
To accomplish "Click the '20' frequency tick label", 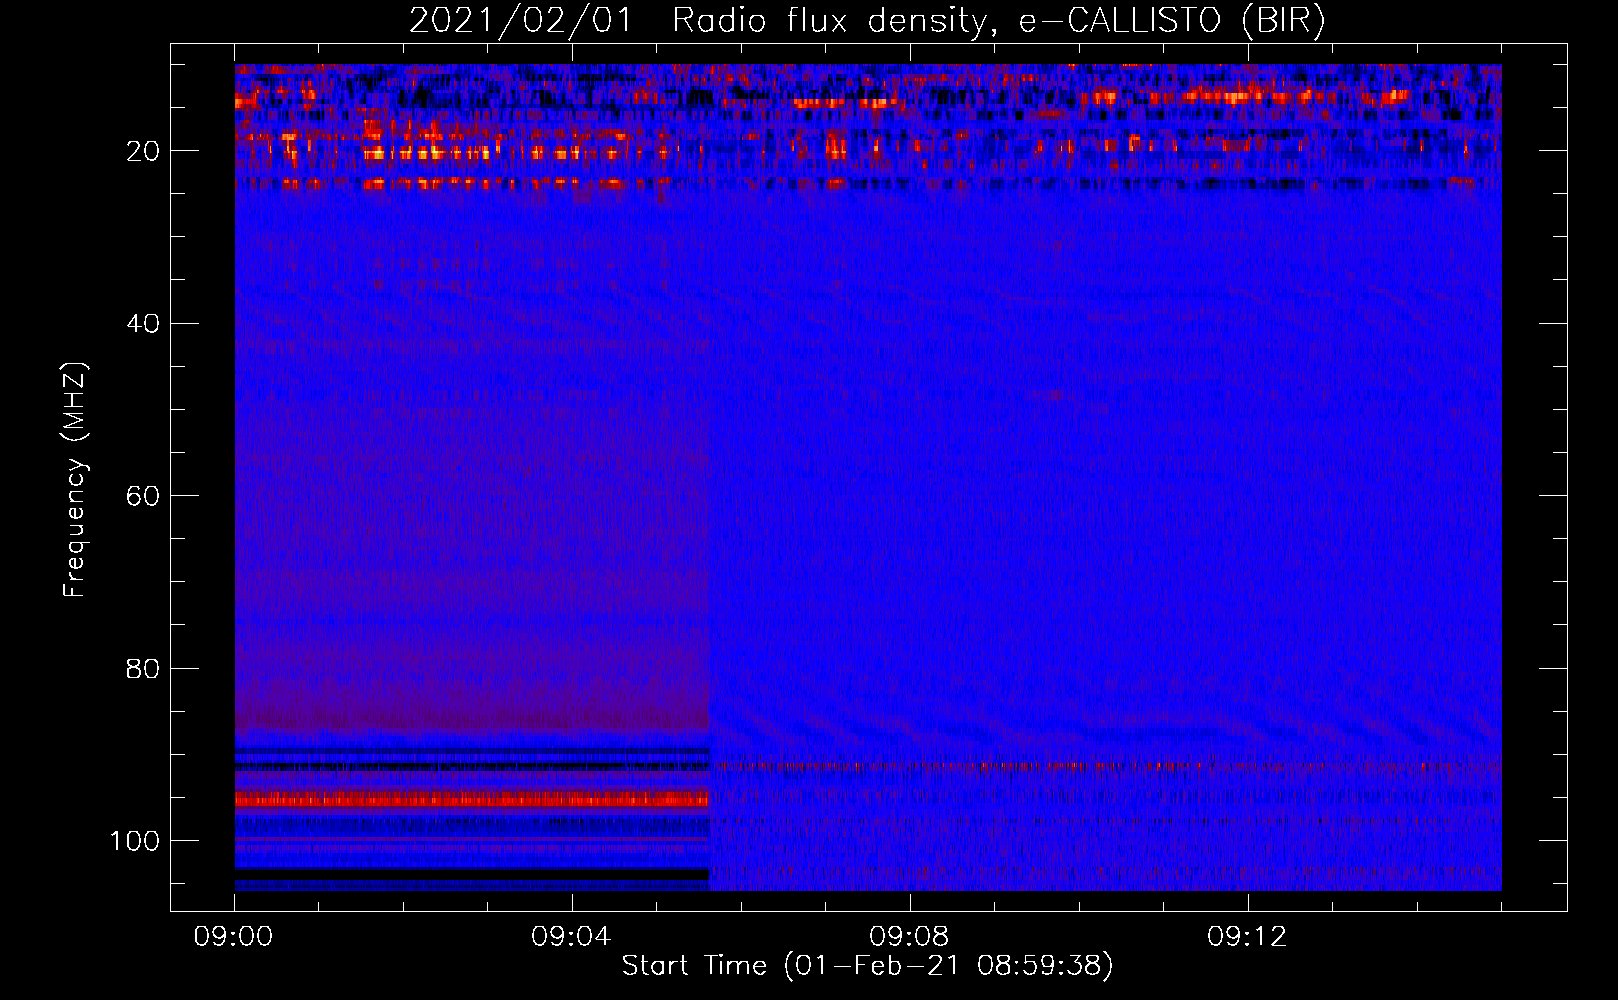I will tap(144, 151).
